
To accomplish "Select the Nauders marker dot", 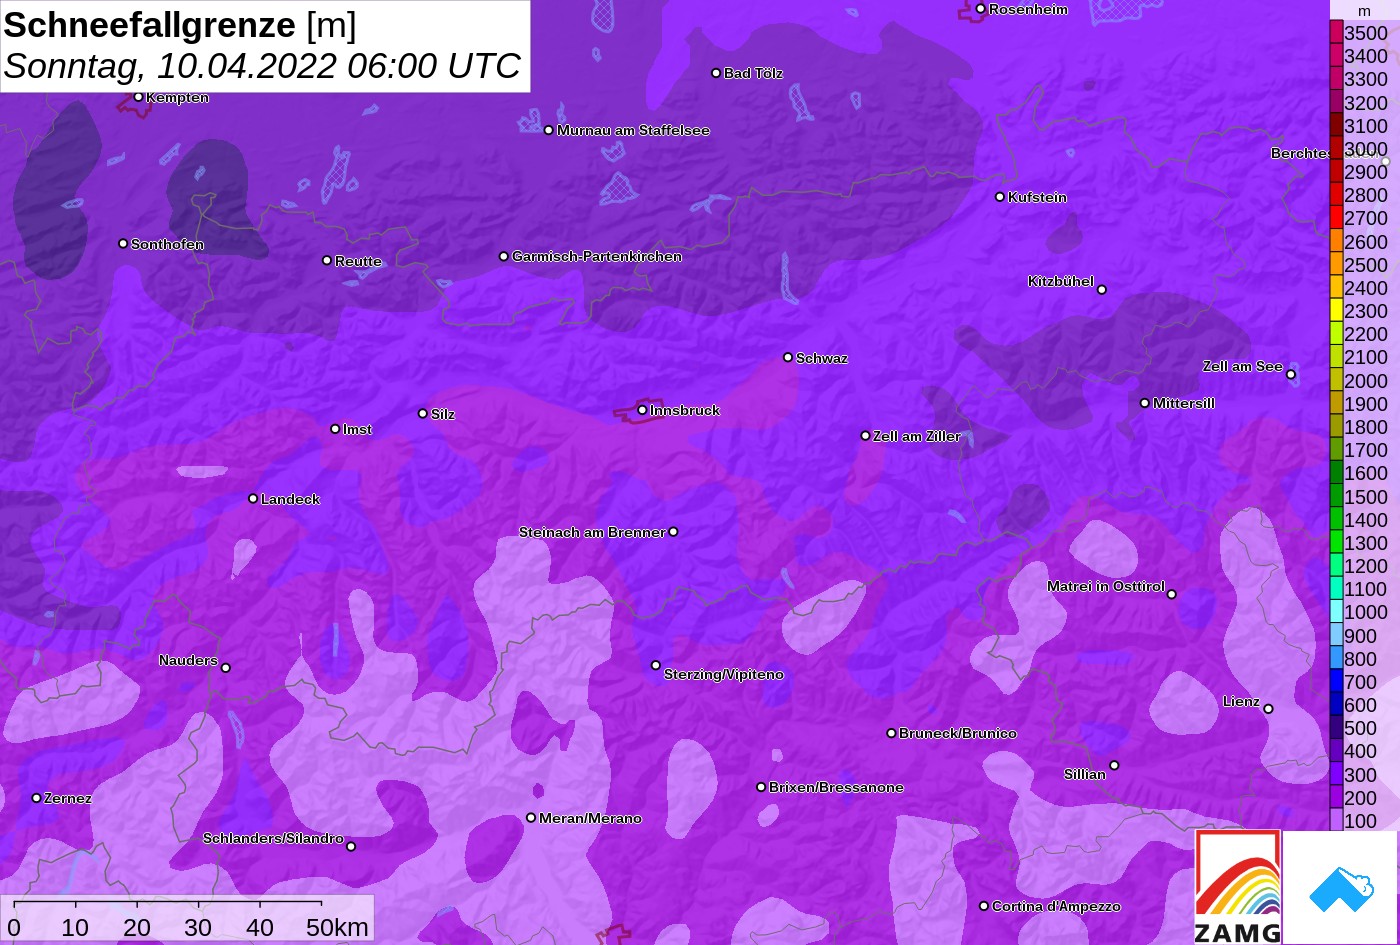I will (226, 668).
